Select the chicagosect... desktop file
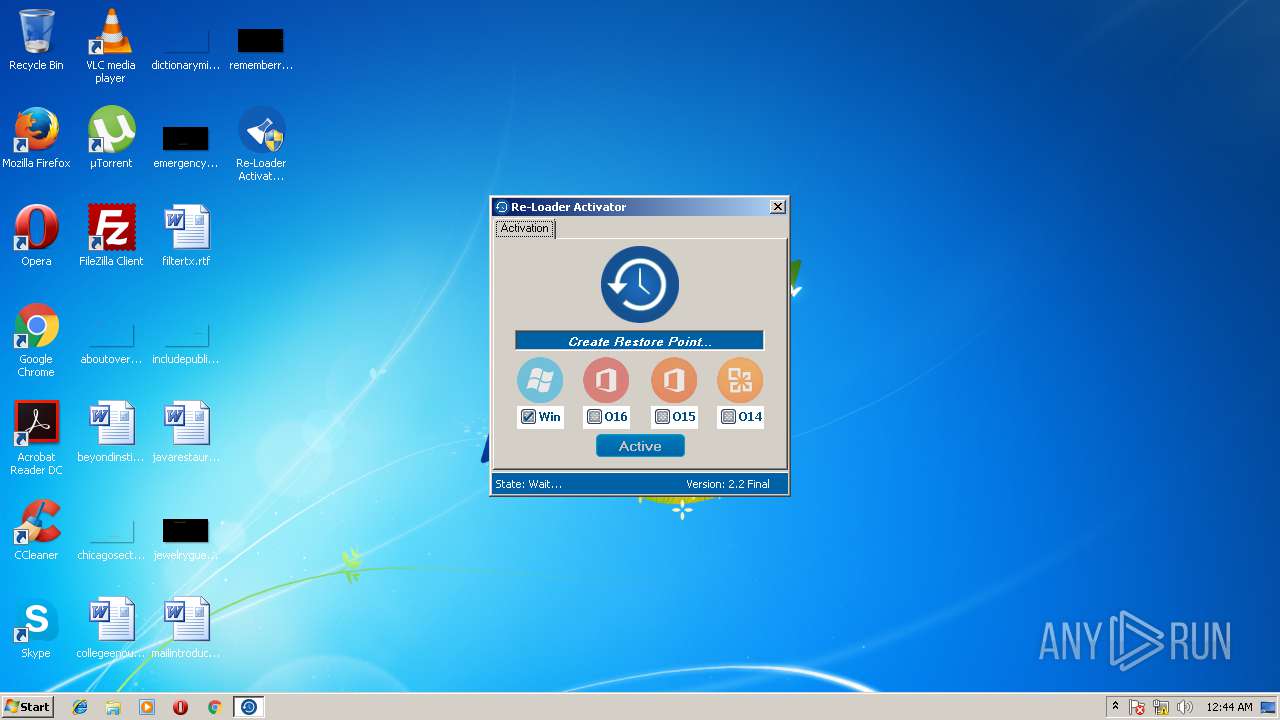The image size is (1280, 720). tap(111, 538)
